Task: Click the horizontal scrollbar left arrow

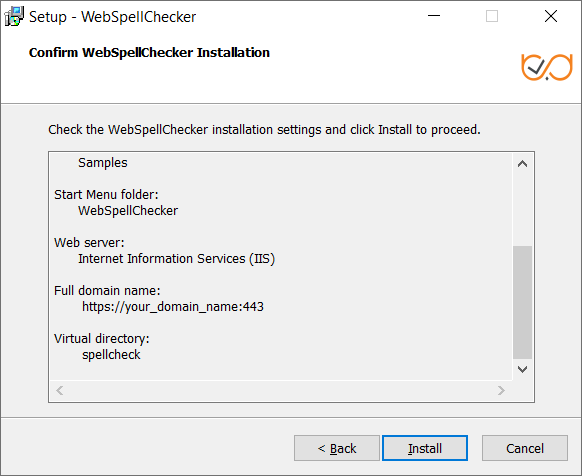Action: pyautogui.click(x=59, y=390)
